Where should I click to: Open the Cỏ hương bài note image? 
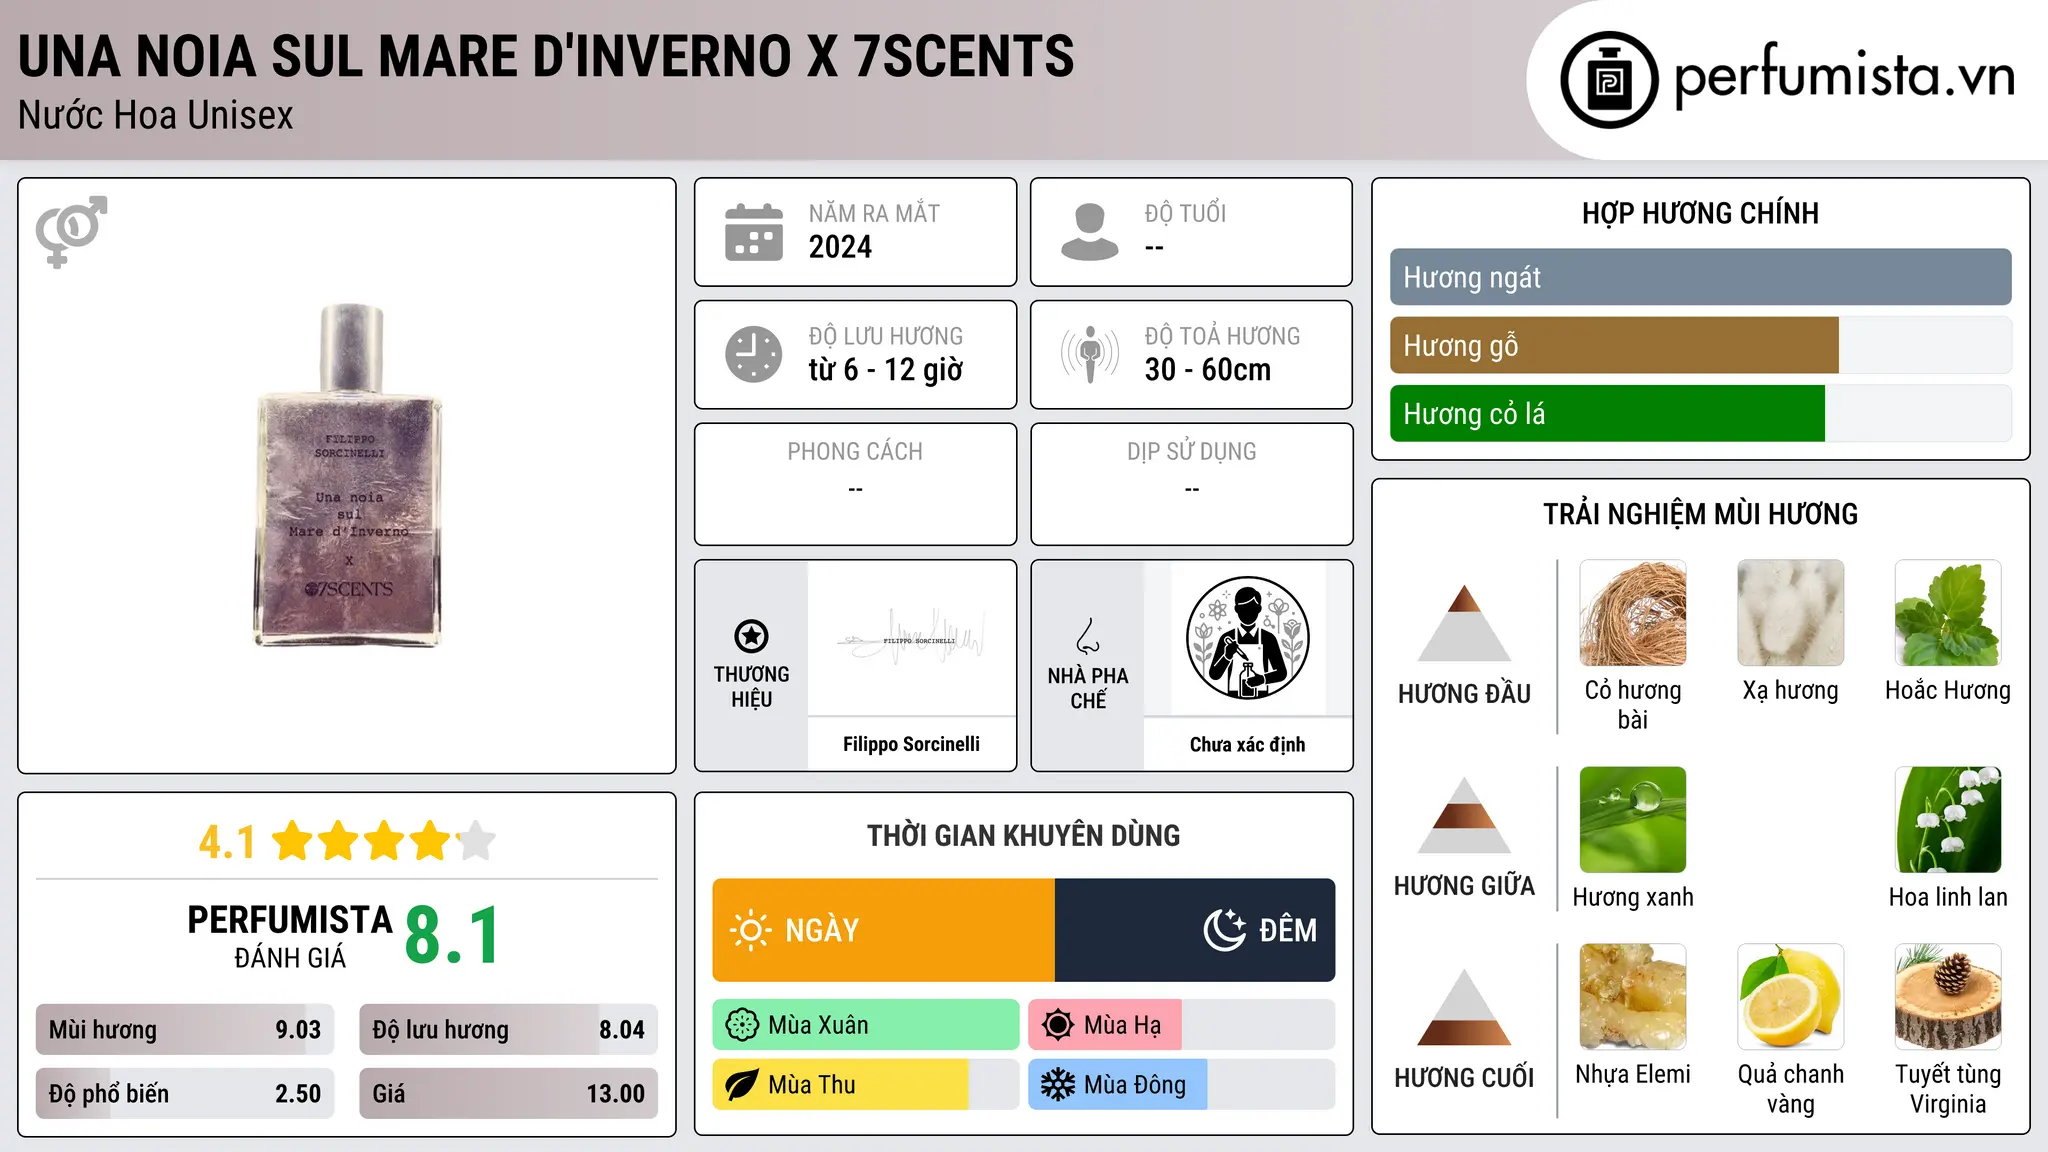click(1633, 613)
